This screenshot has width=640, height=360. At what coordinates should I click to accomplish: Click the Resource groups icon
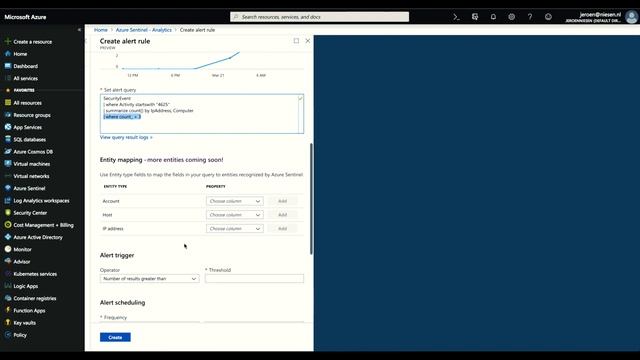(7, 115)
